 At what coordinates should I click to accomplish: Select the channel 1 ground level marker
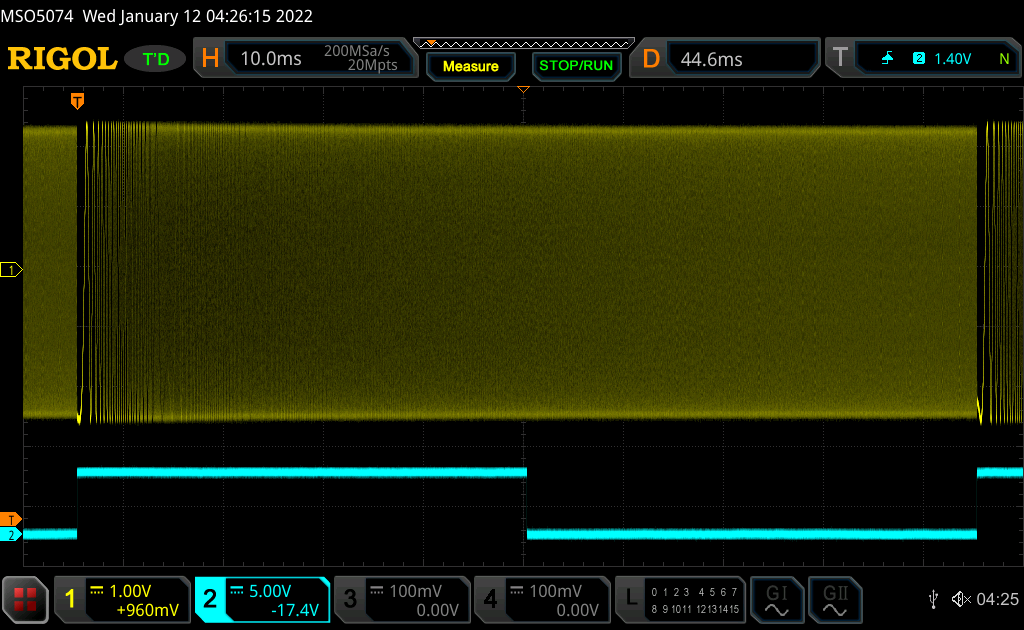pos(11,270)
